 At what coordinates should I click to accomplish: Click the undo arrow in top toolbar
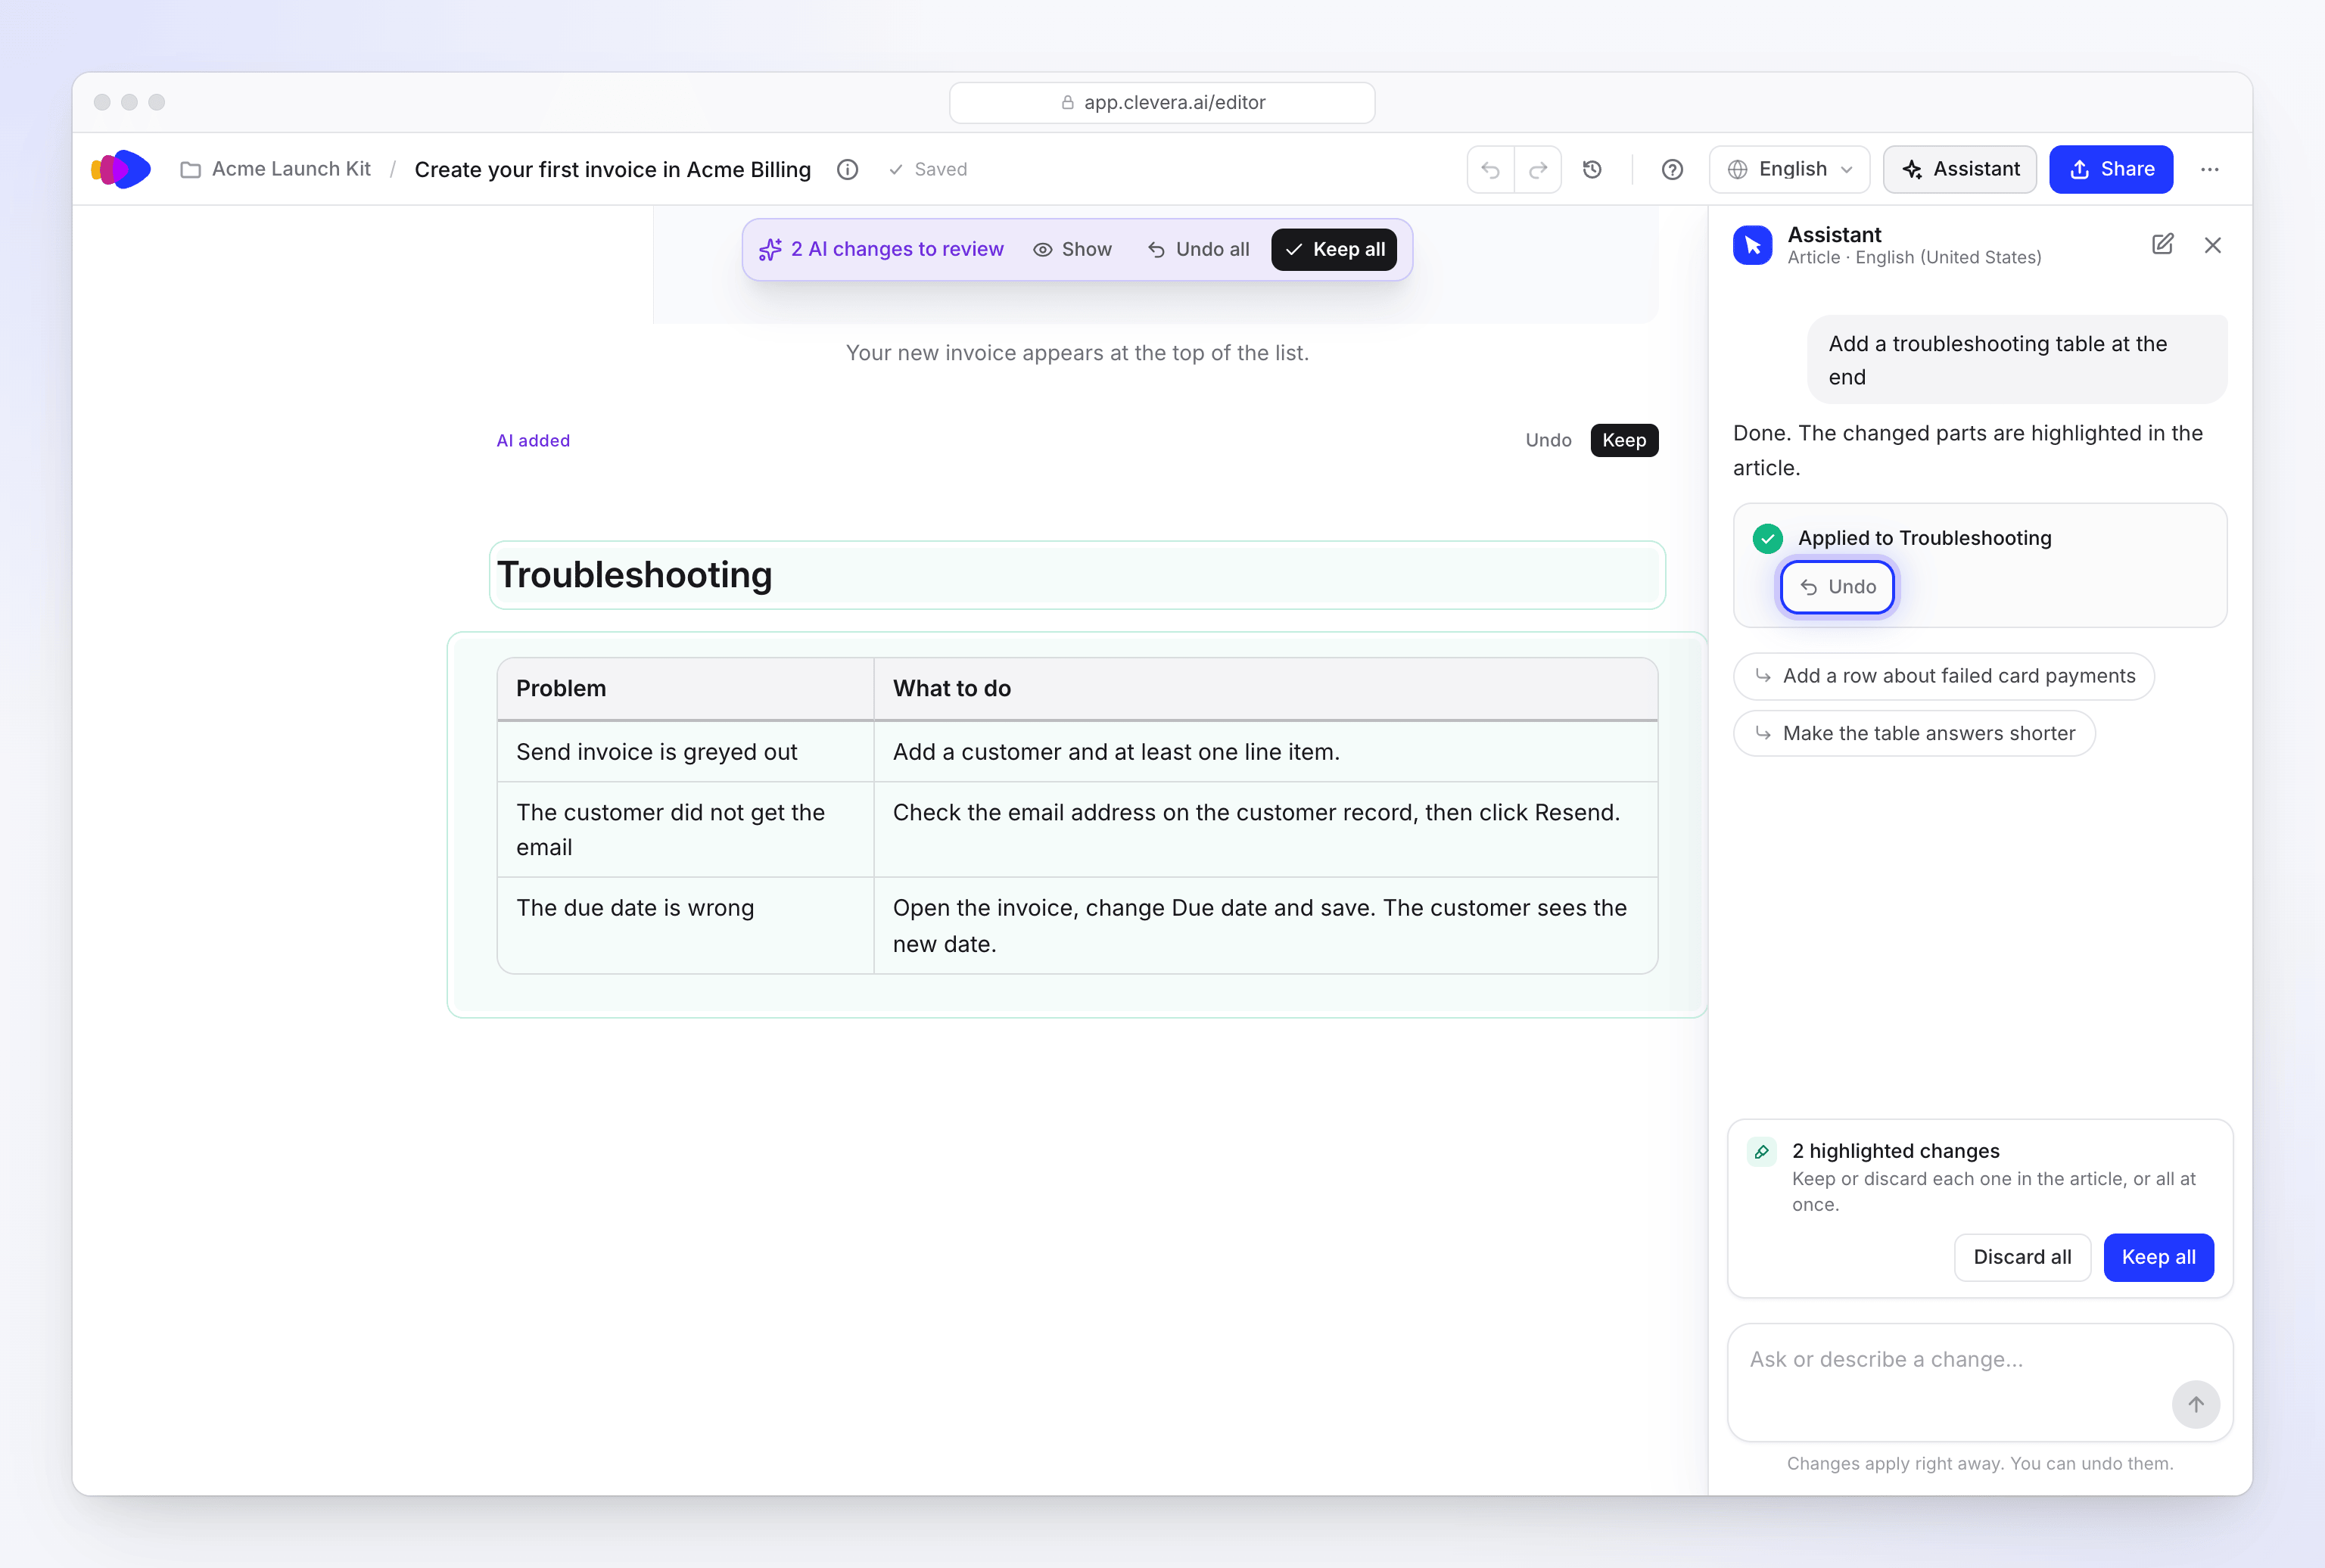point(1490,169)
